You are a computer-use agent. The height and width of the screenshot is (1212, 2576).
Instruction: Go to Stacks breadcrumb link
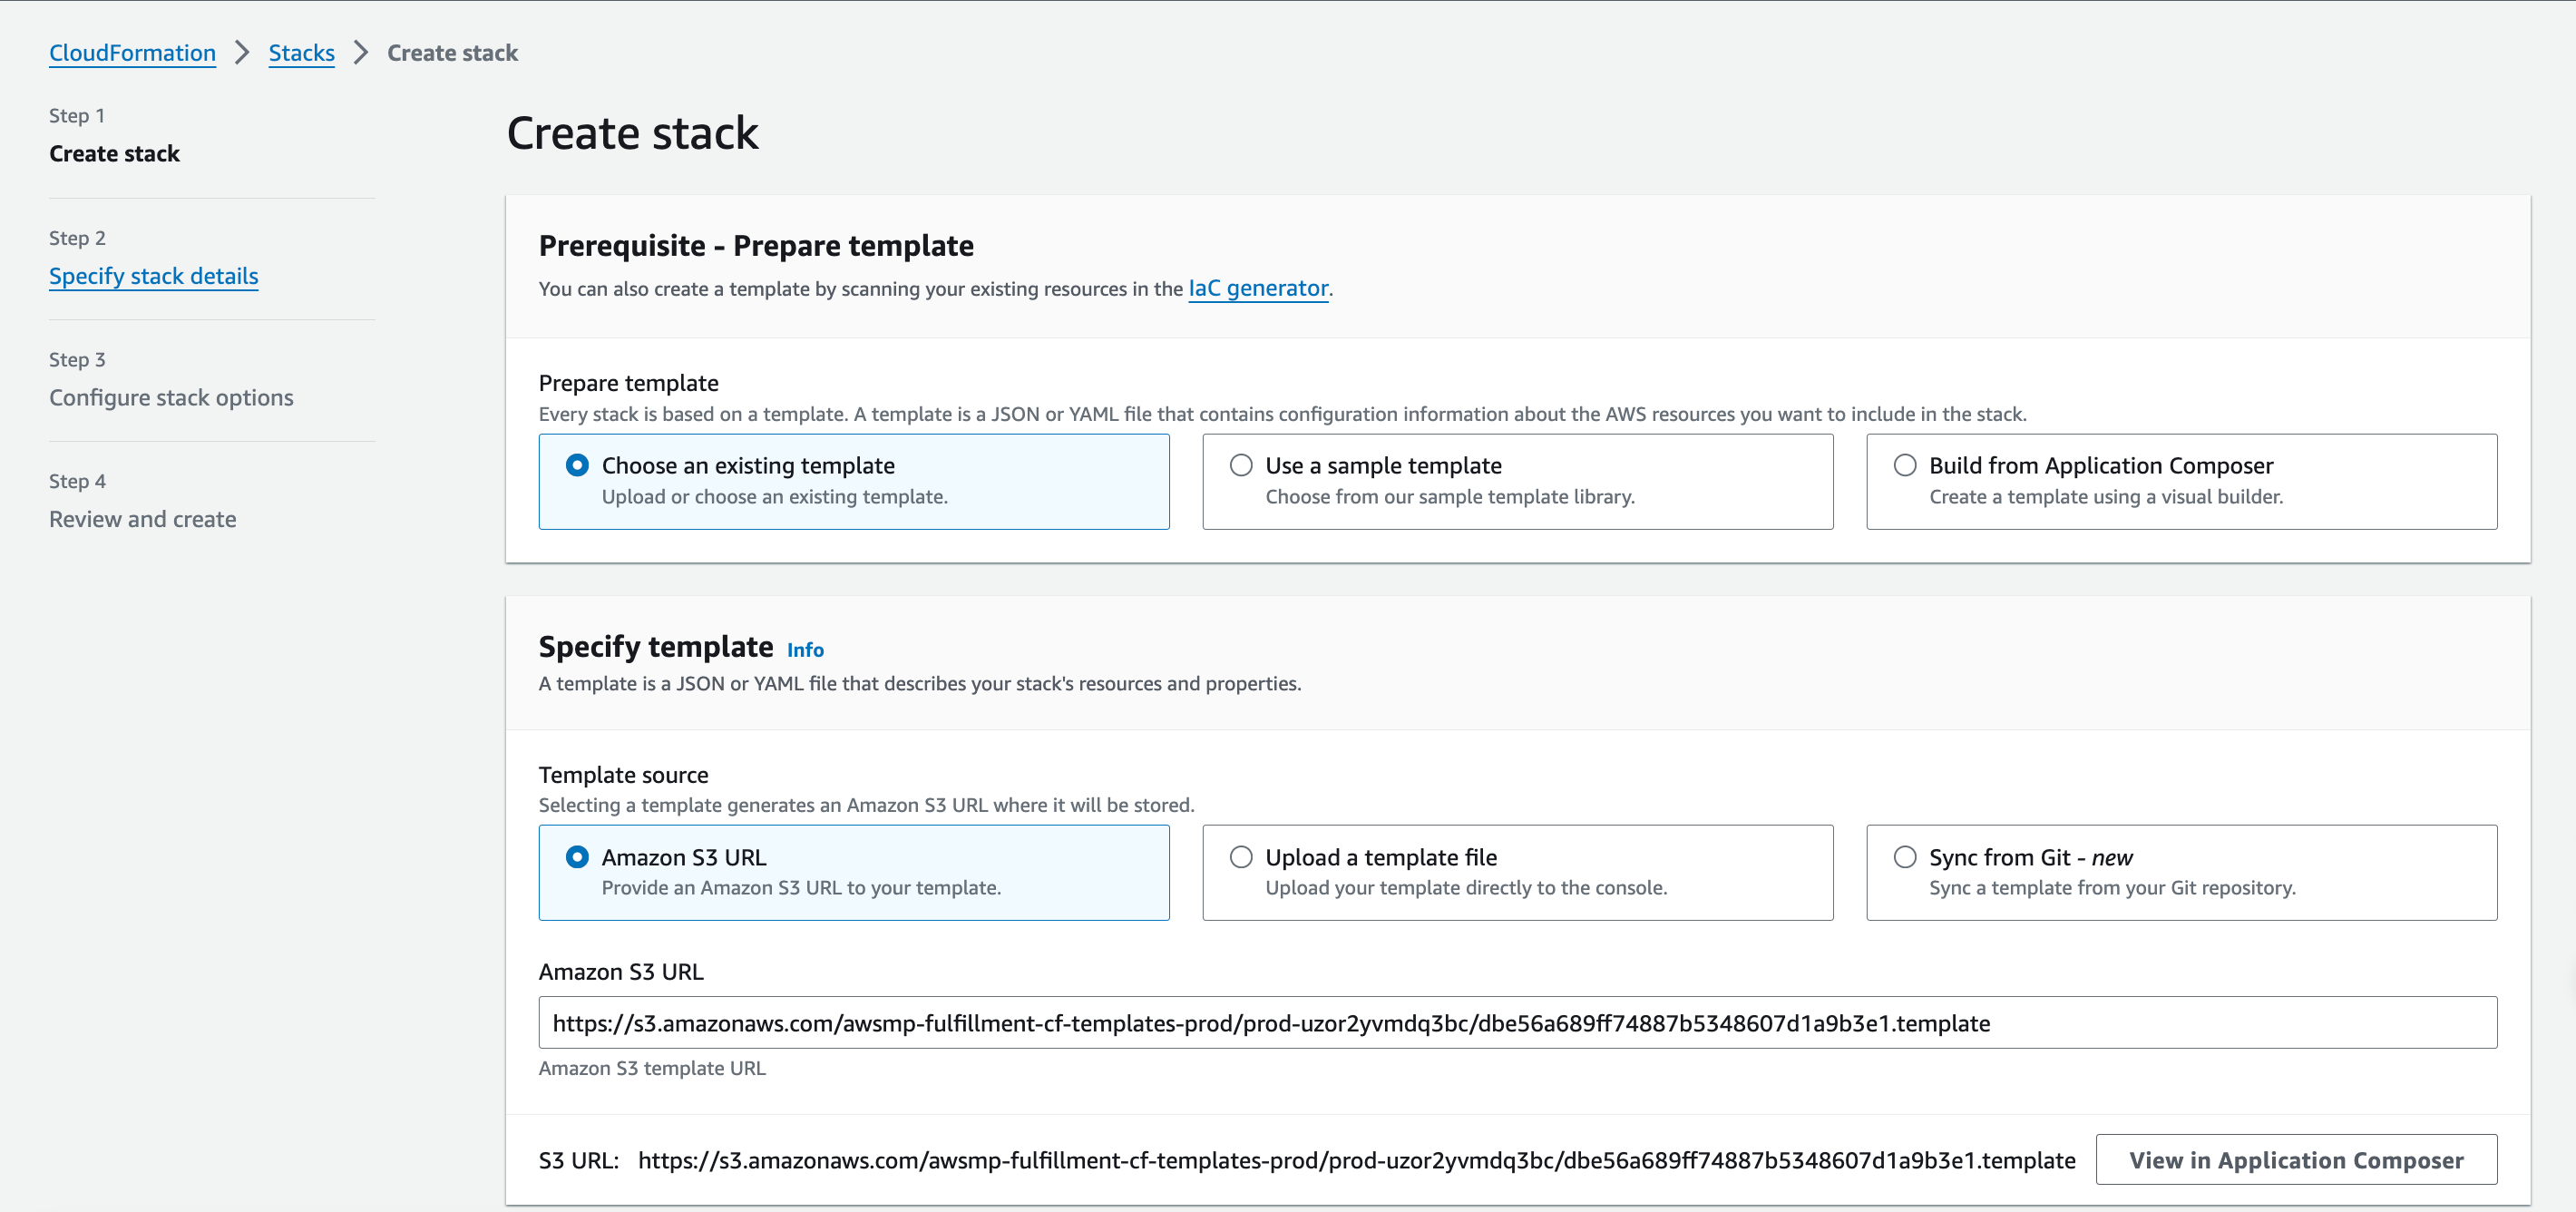[301, 53]
